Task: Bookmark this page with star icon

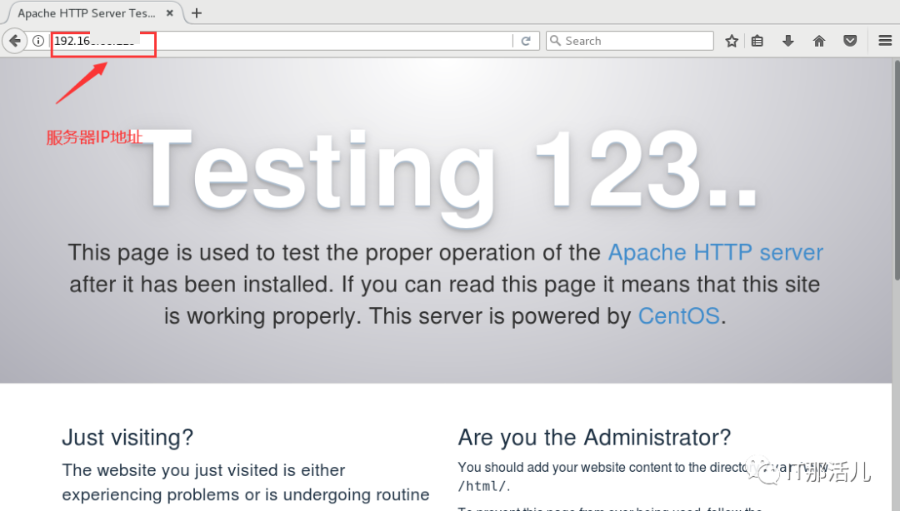Action: [732, 41]
